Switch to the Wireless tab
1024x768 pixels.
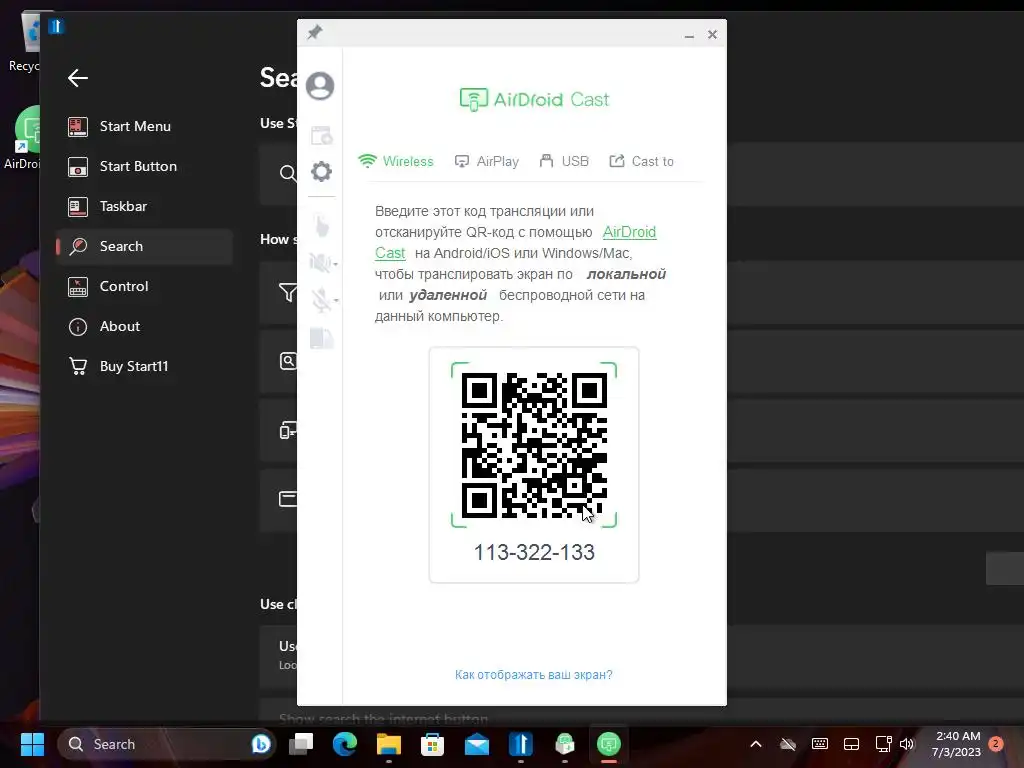click(396, 161)
